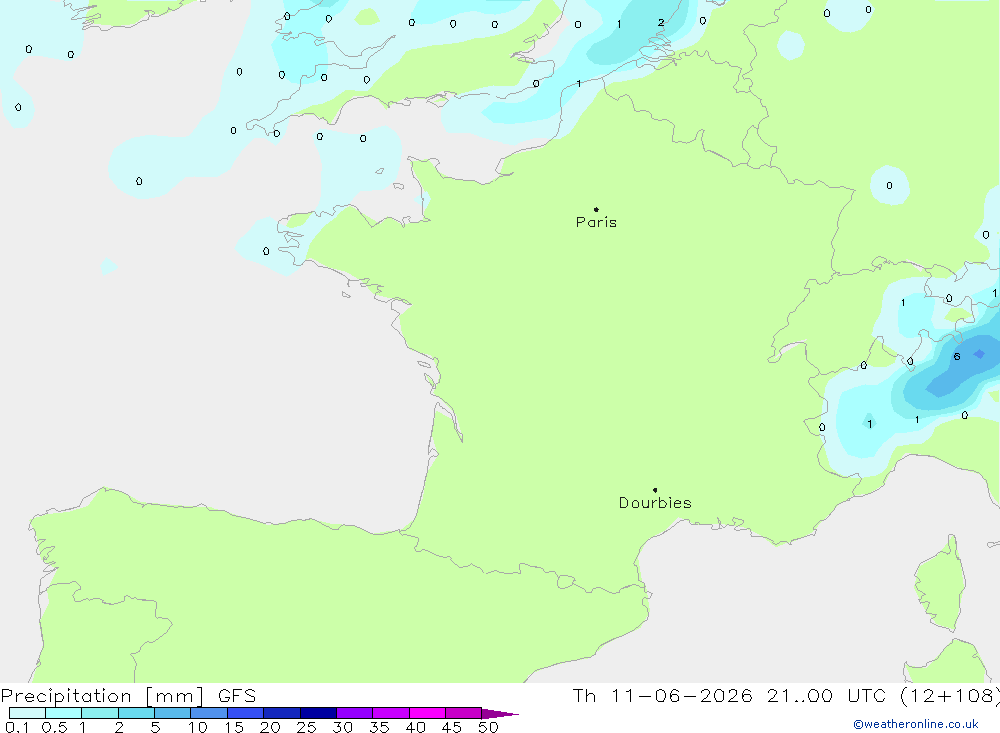Pick the 1–2 mm legend swatch
The image size is (1000, 733).
coord(100,713)
